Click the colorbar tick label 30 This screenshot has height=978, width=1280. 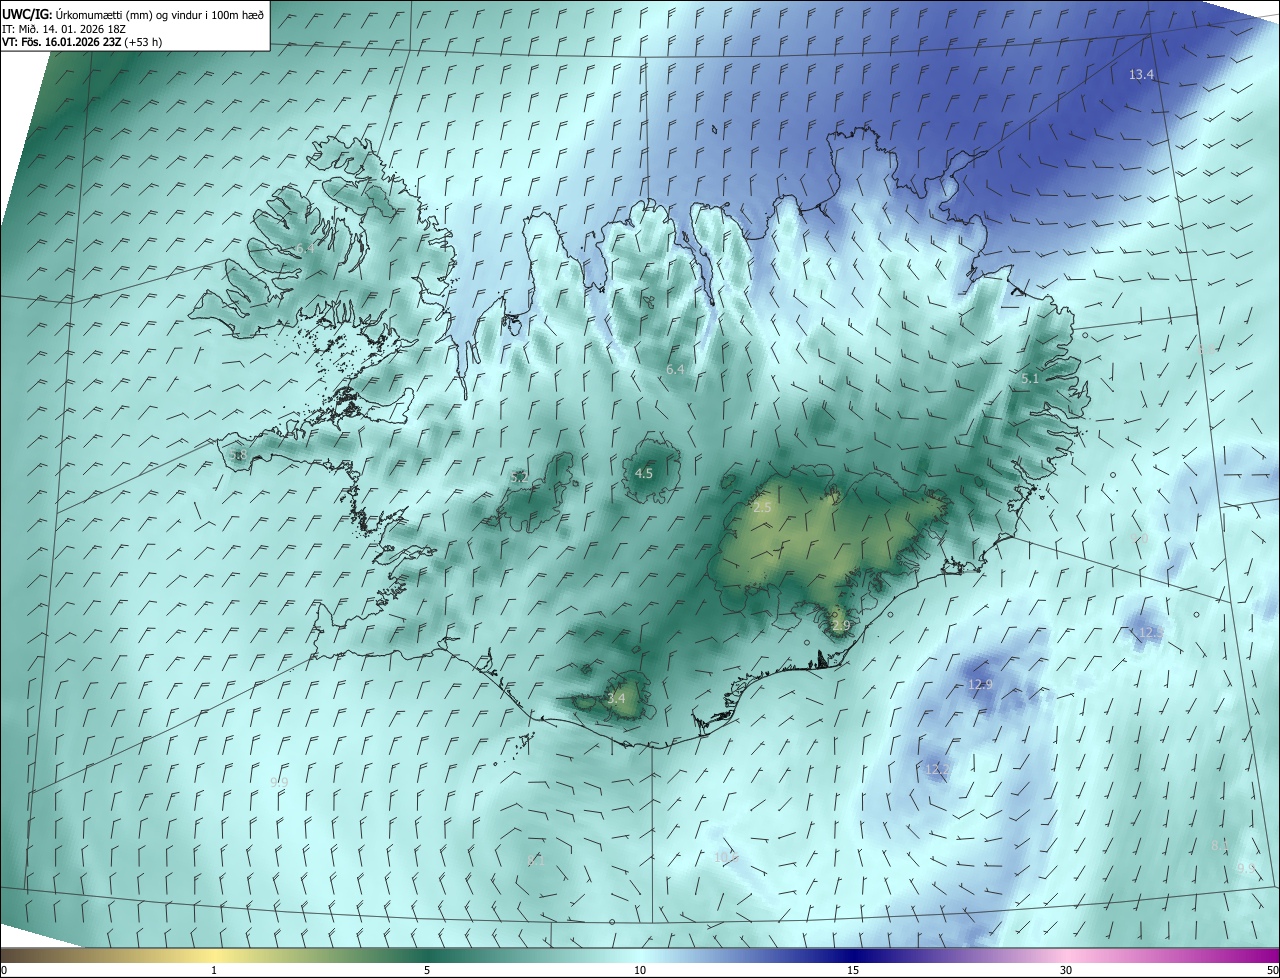click(x=1066, y=971)
